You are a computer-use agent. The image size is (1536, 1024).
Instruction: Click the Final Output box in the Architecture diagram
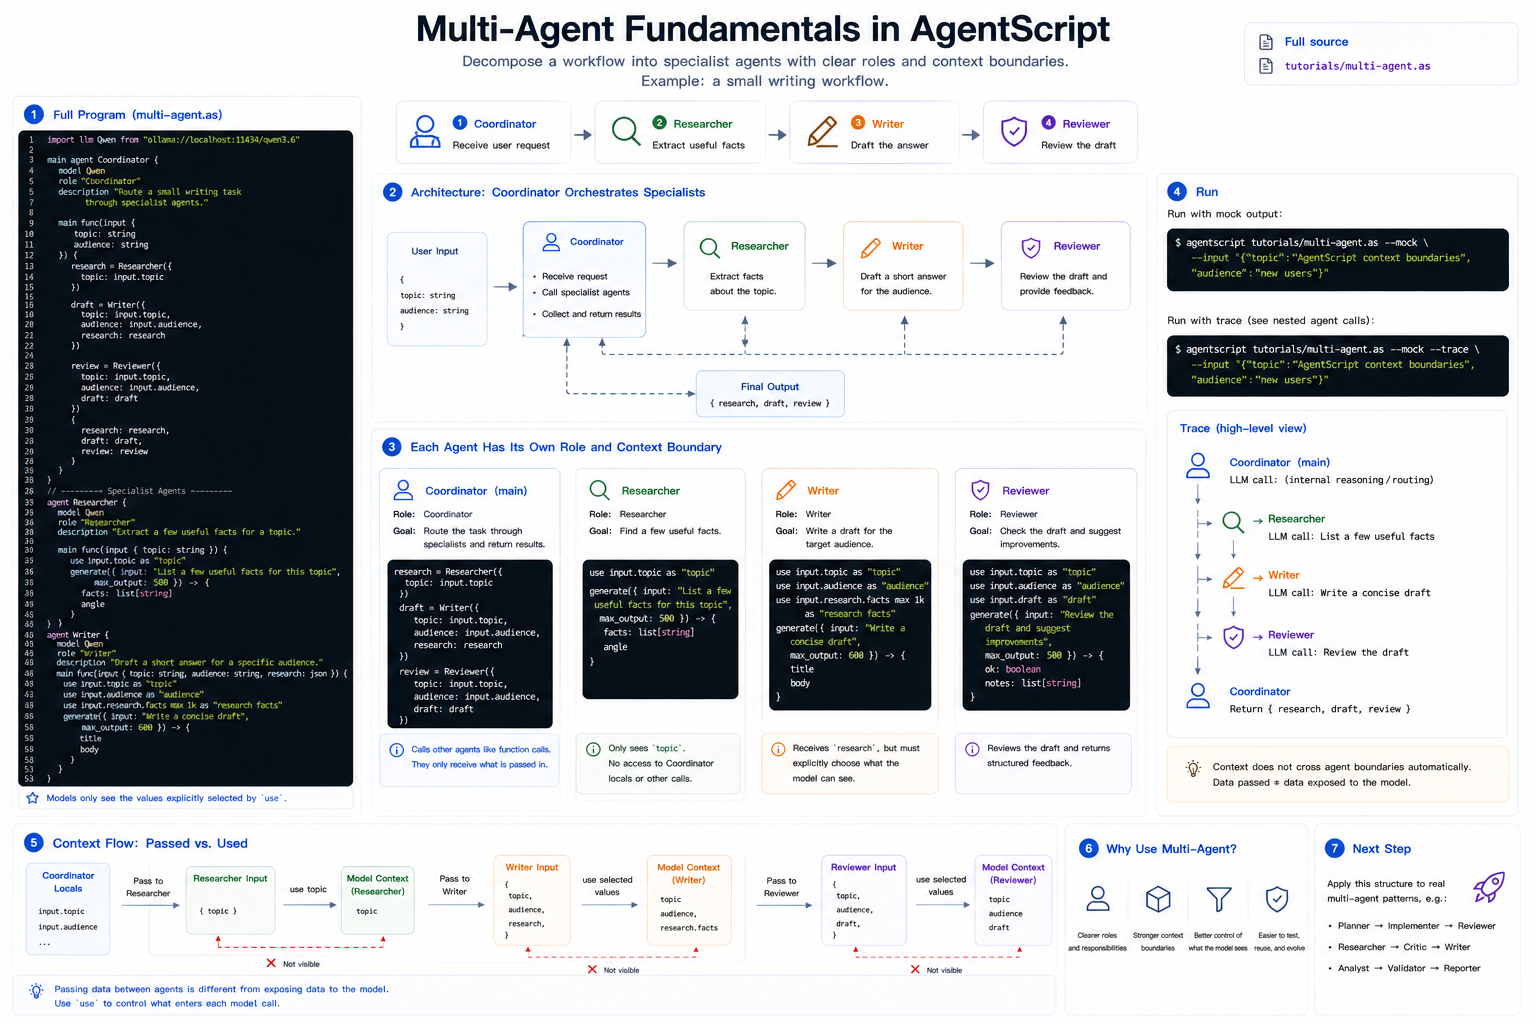770,394
